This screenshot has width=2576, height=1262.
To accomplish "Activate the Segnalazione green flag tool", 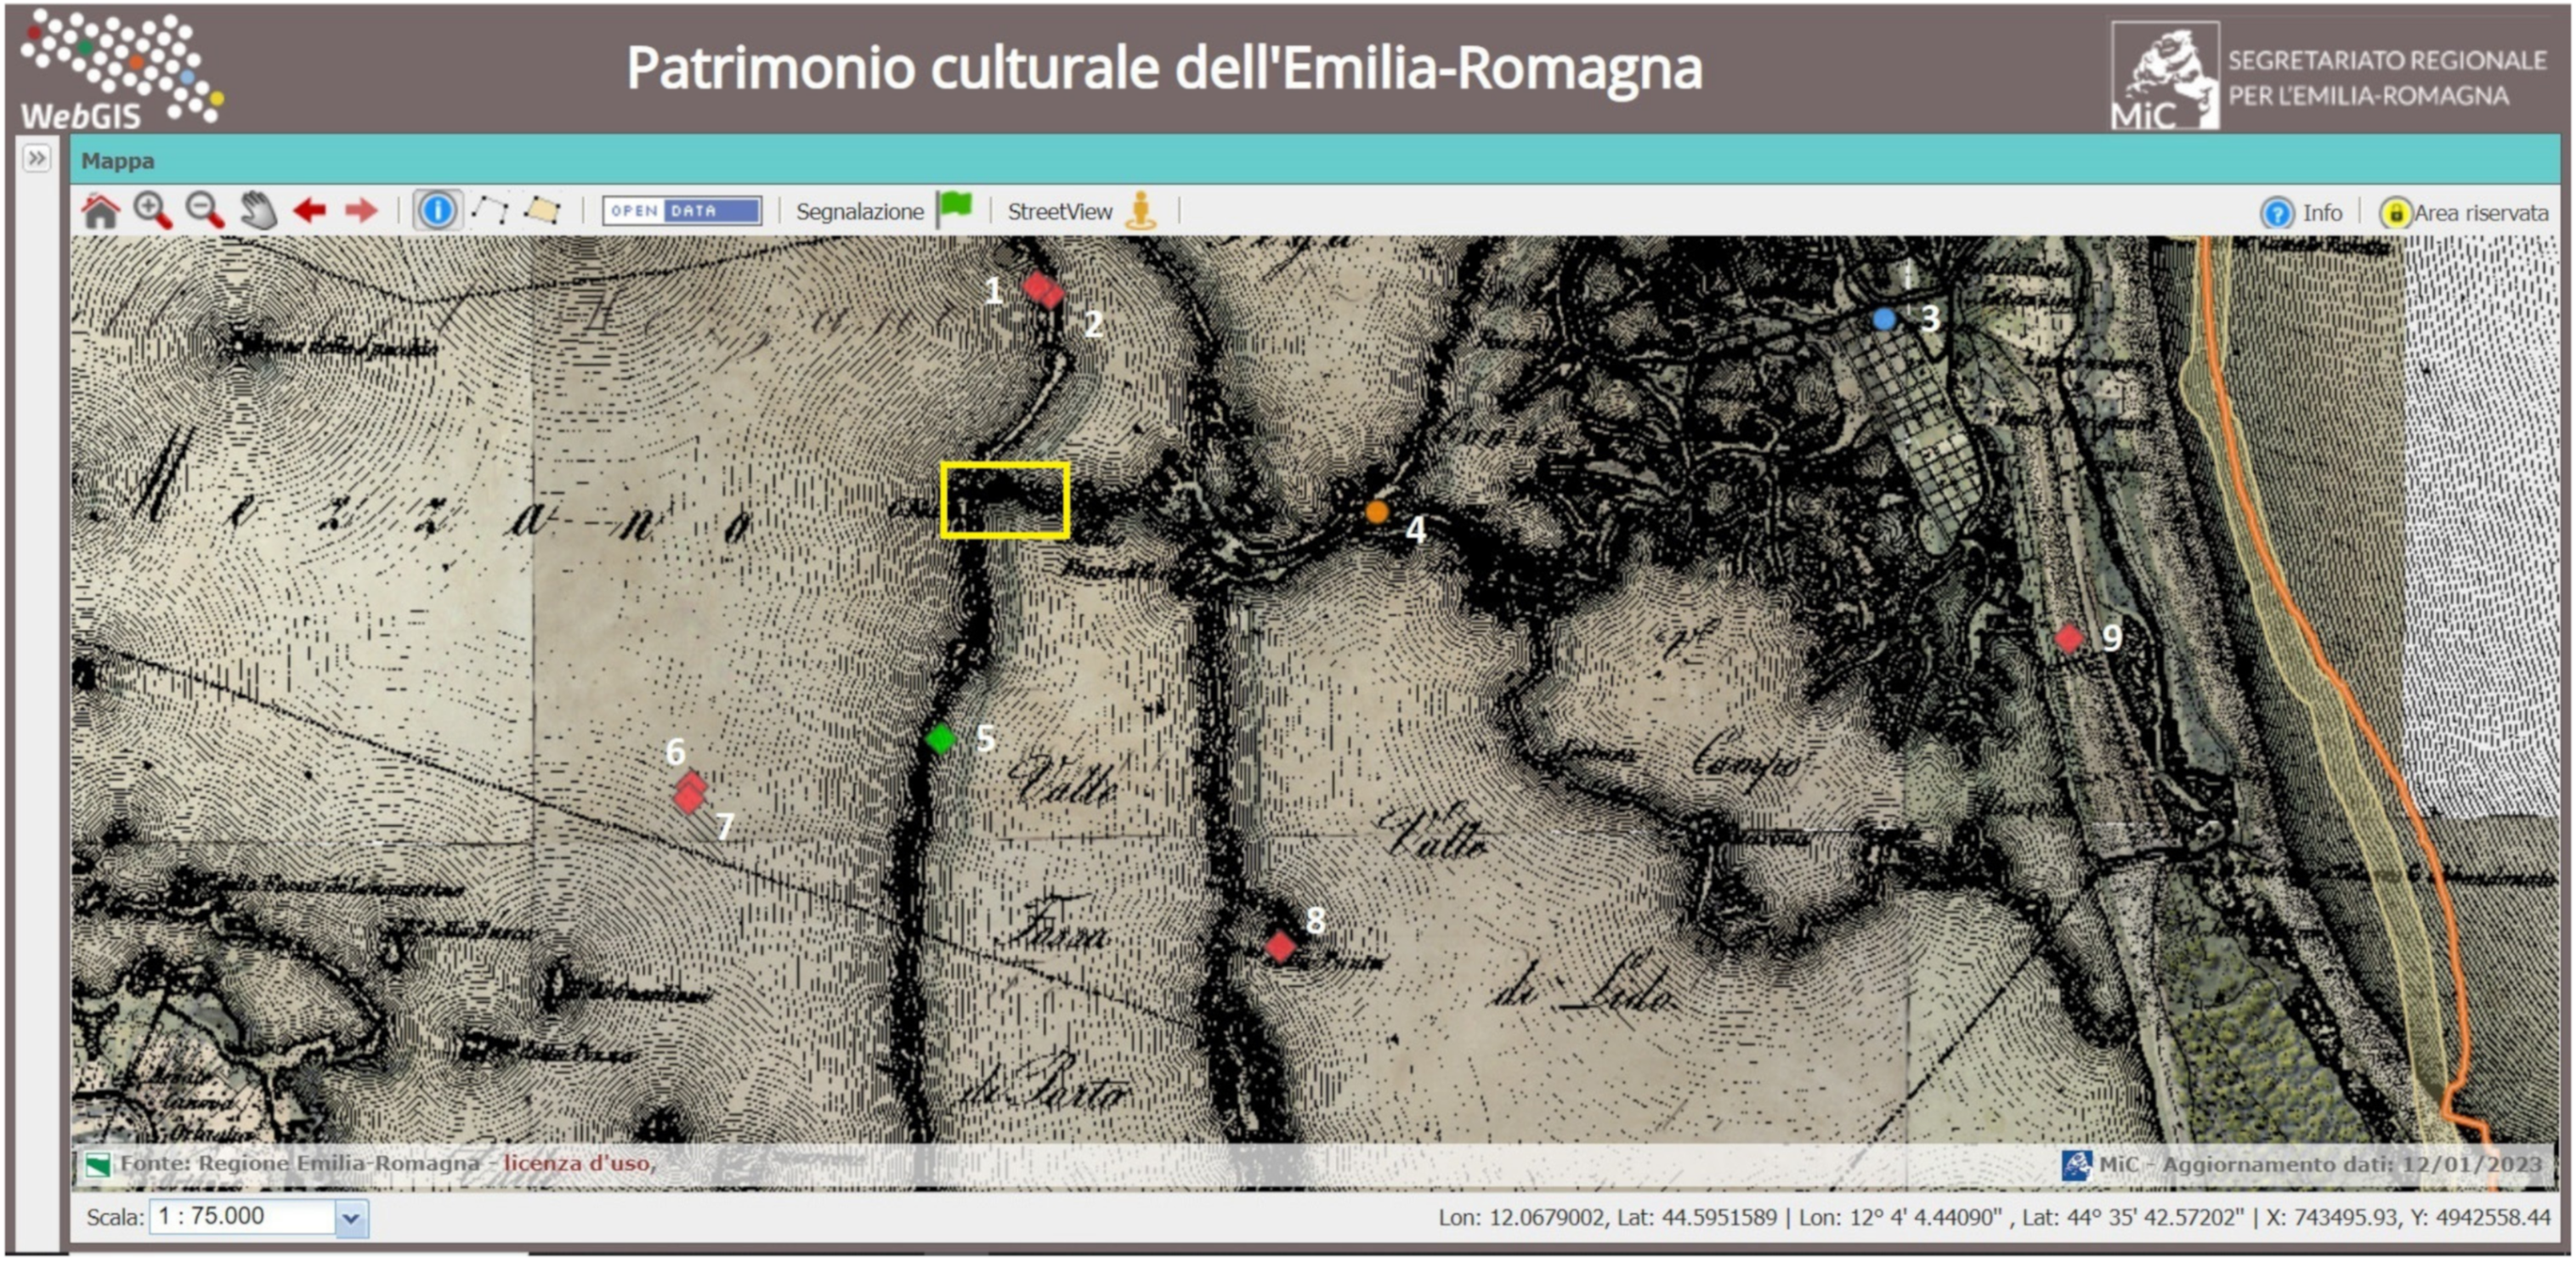I will point(954,209).
